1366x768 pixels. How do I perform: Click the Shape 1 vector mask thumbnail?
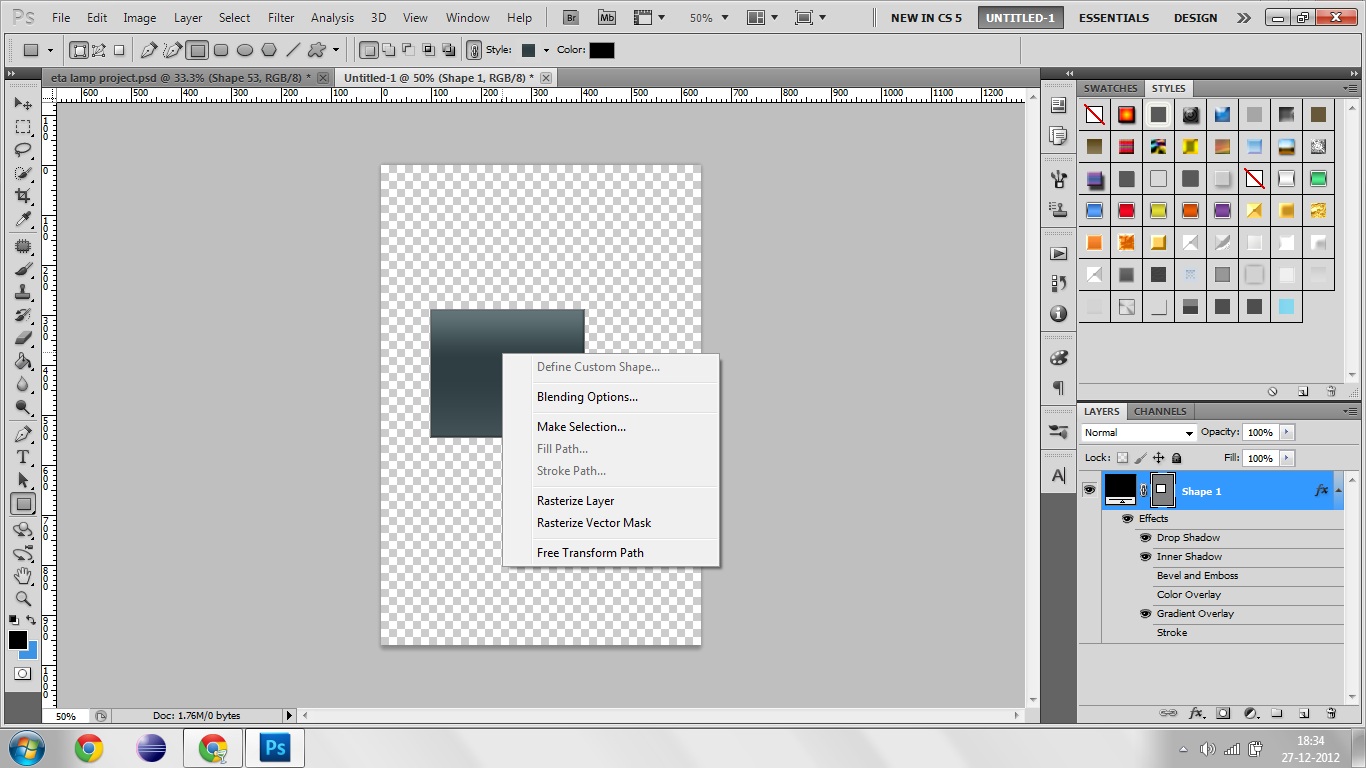(x=1162, y=490)
